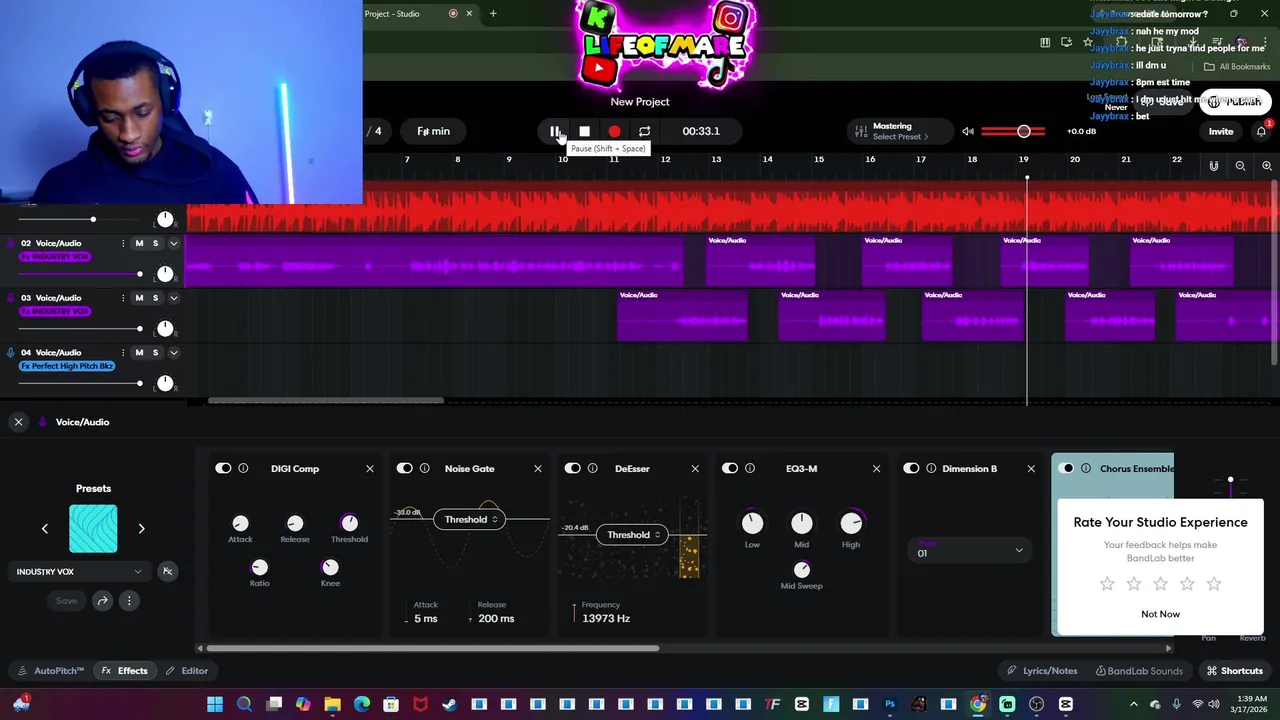Share preset using the arrow icon
1280x720 pixels.
pyautogui.click(x=102, y=601)
